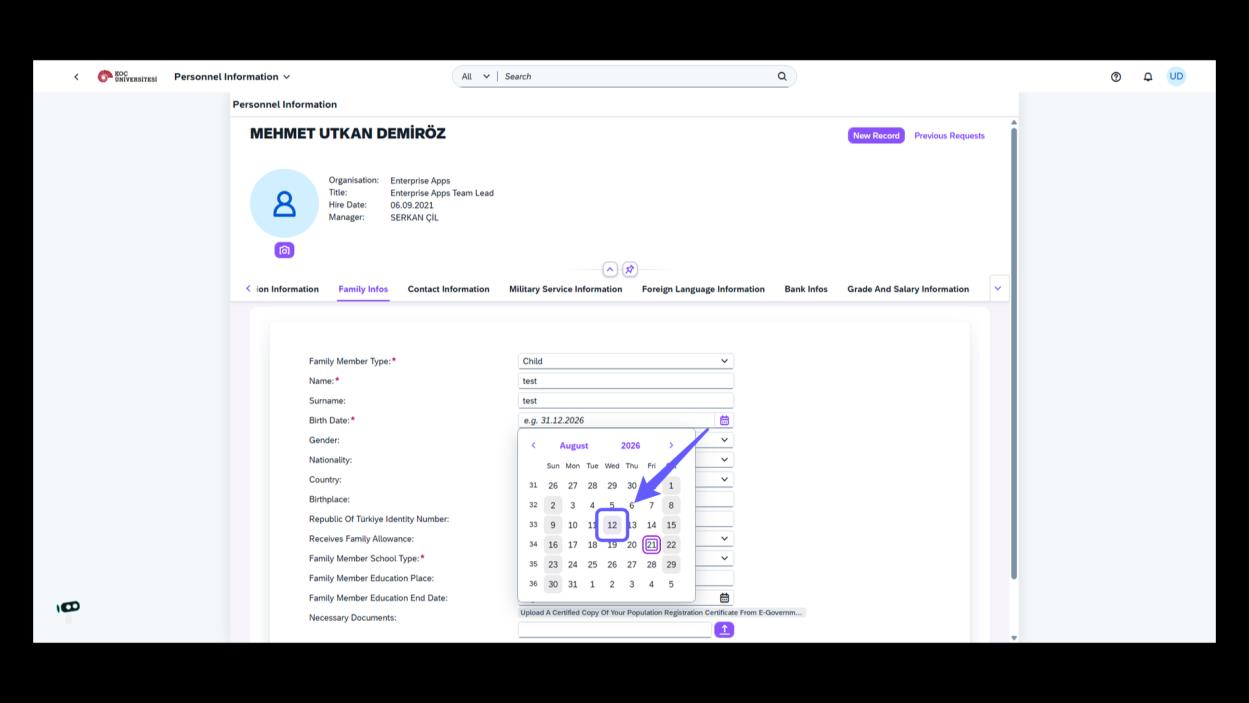The width and height of the screenshot is (1249, 703).
Task: Open the help question mark icon
Action: click(x=1116, y=77)
